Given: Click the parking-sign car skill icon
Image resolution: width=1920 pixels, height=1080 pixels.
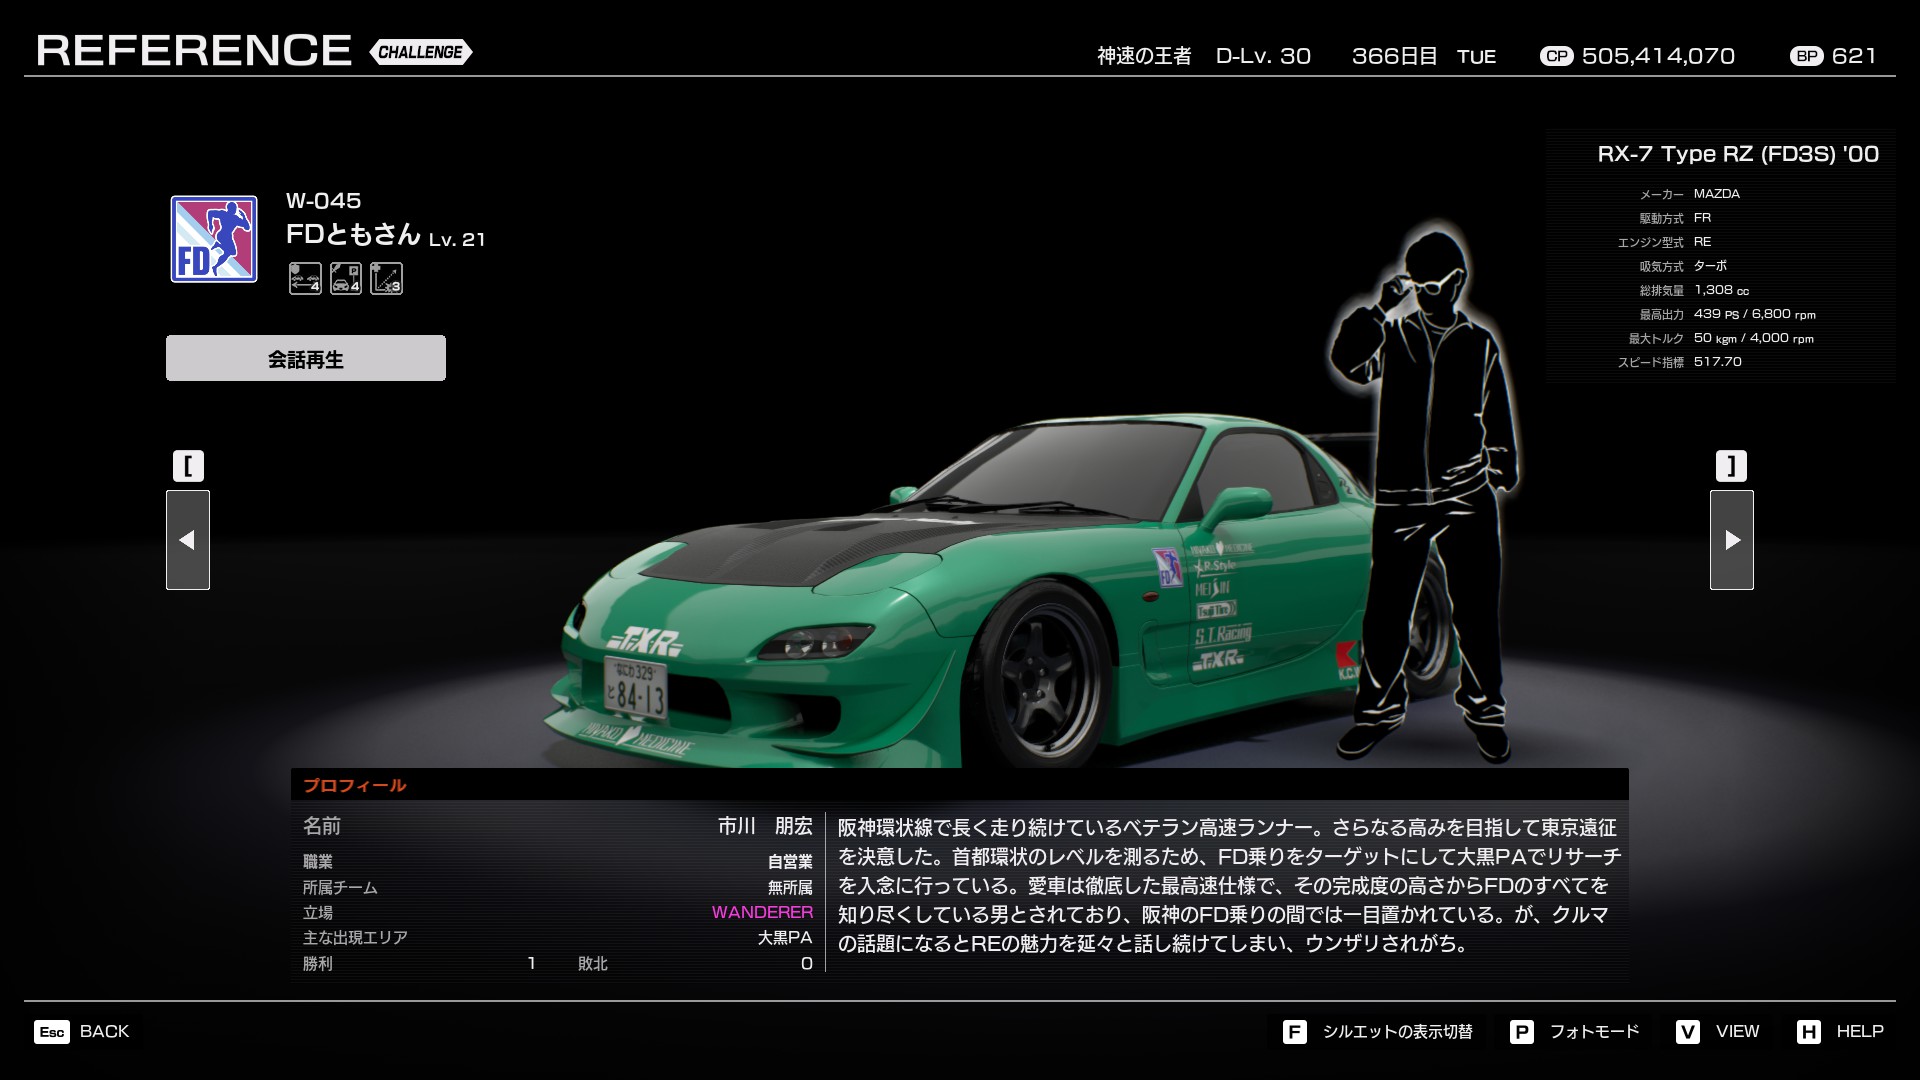Looking at the screenshot, I should 346,278.
